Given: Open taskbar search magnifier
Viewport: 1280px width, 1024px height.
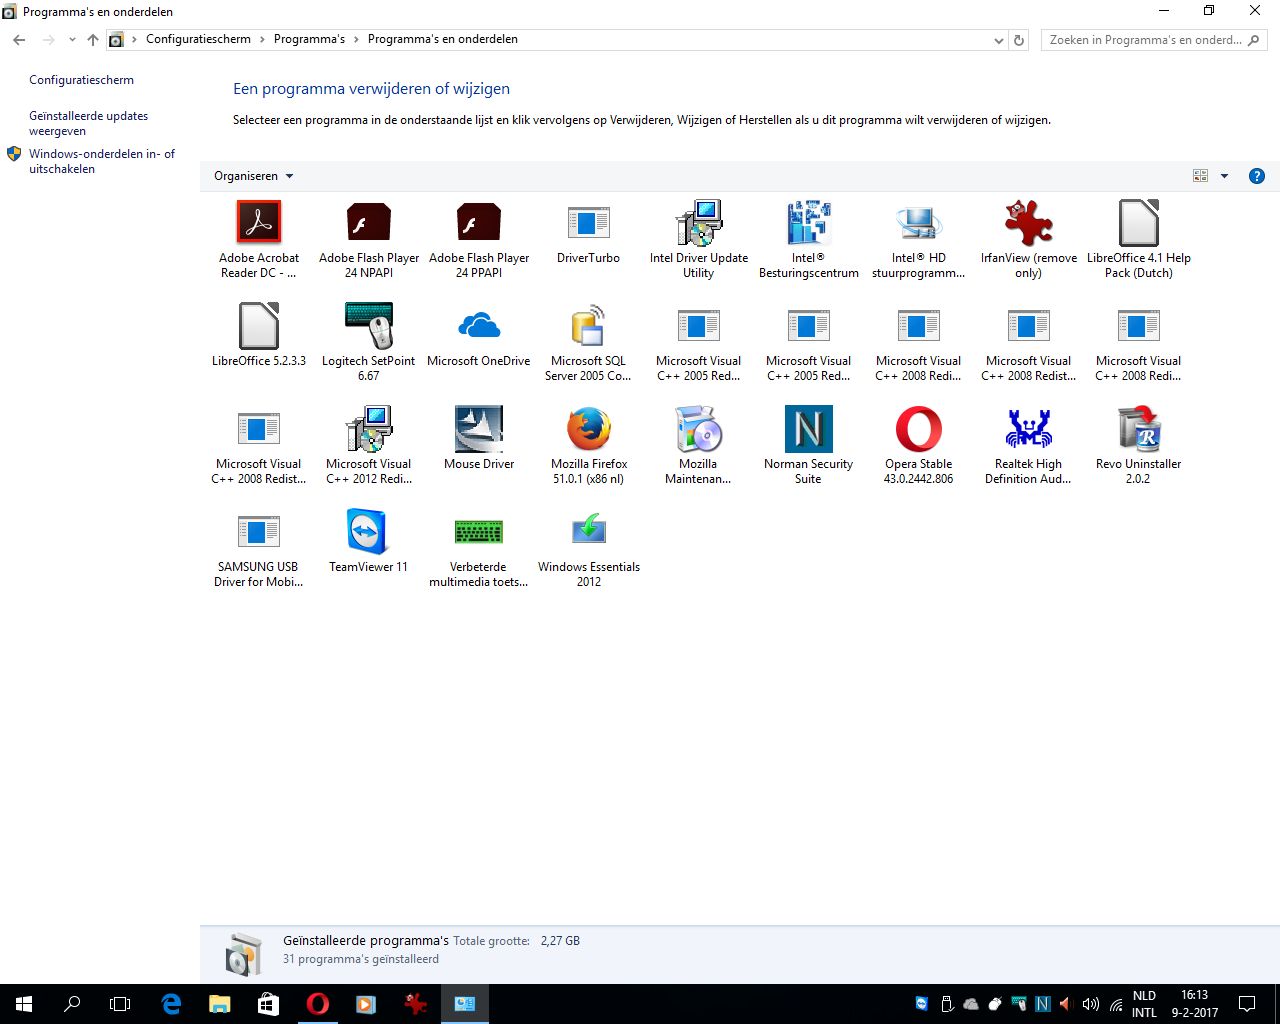Looking at the screenshot, I should [x=72, y=1004].
